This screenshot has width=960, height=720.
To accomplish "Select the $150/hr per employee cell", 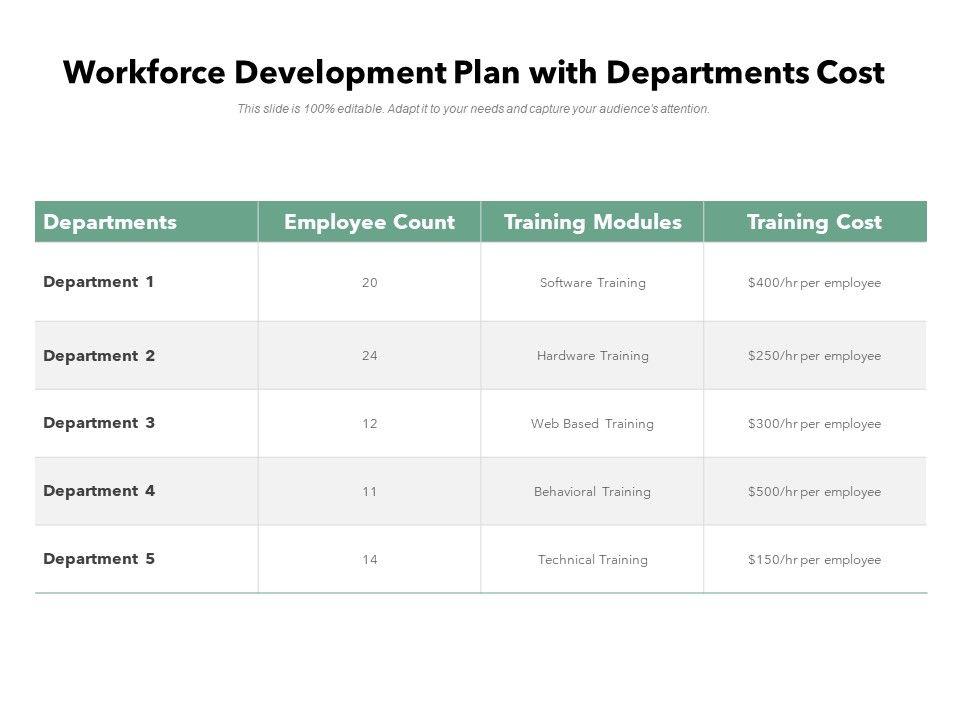I will coord(814,560).
